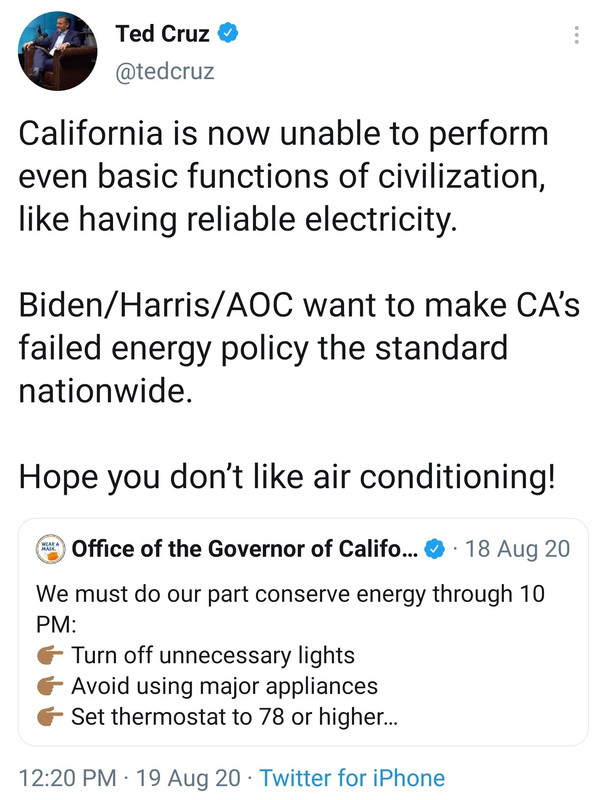Open the @tedcruz handle link
This screenshot has width=606, height=800.
click(165, 72)
